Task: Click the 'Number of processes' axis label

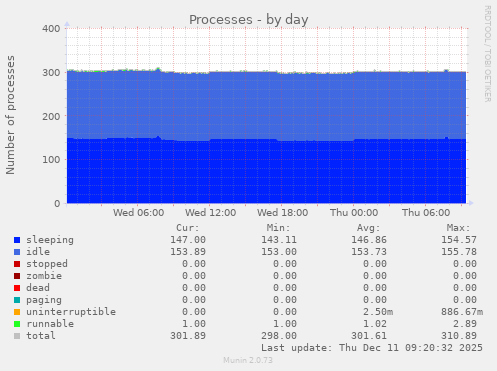Action: [11, 115]
